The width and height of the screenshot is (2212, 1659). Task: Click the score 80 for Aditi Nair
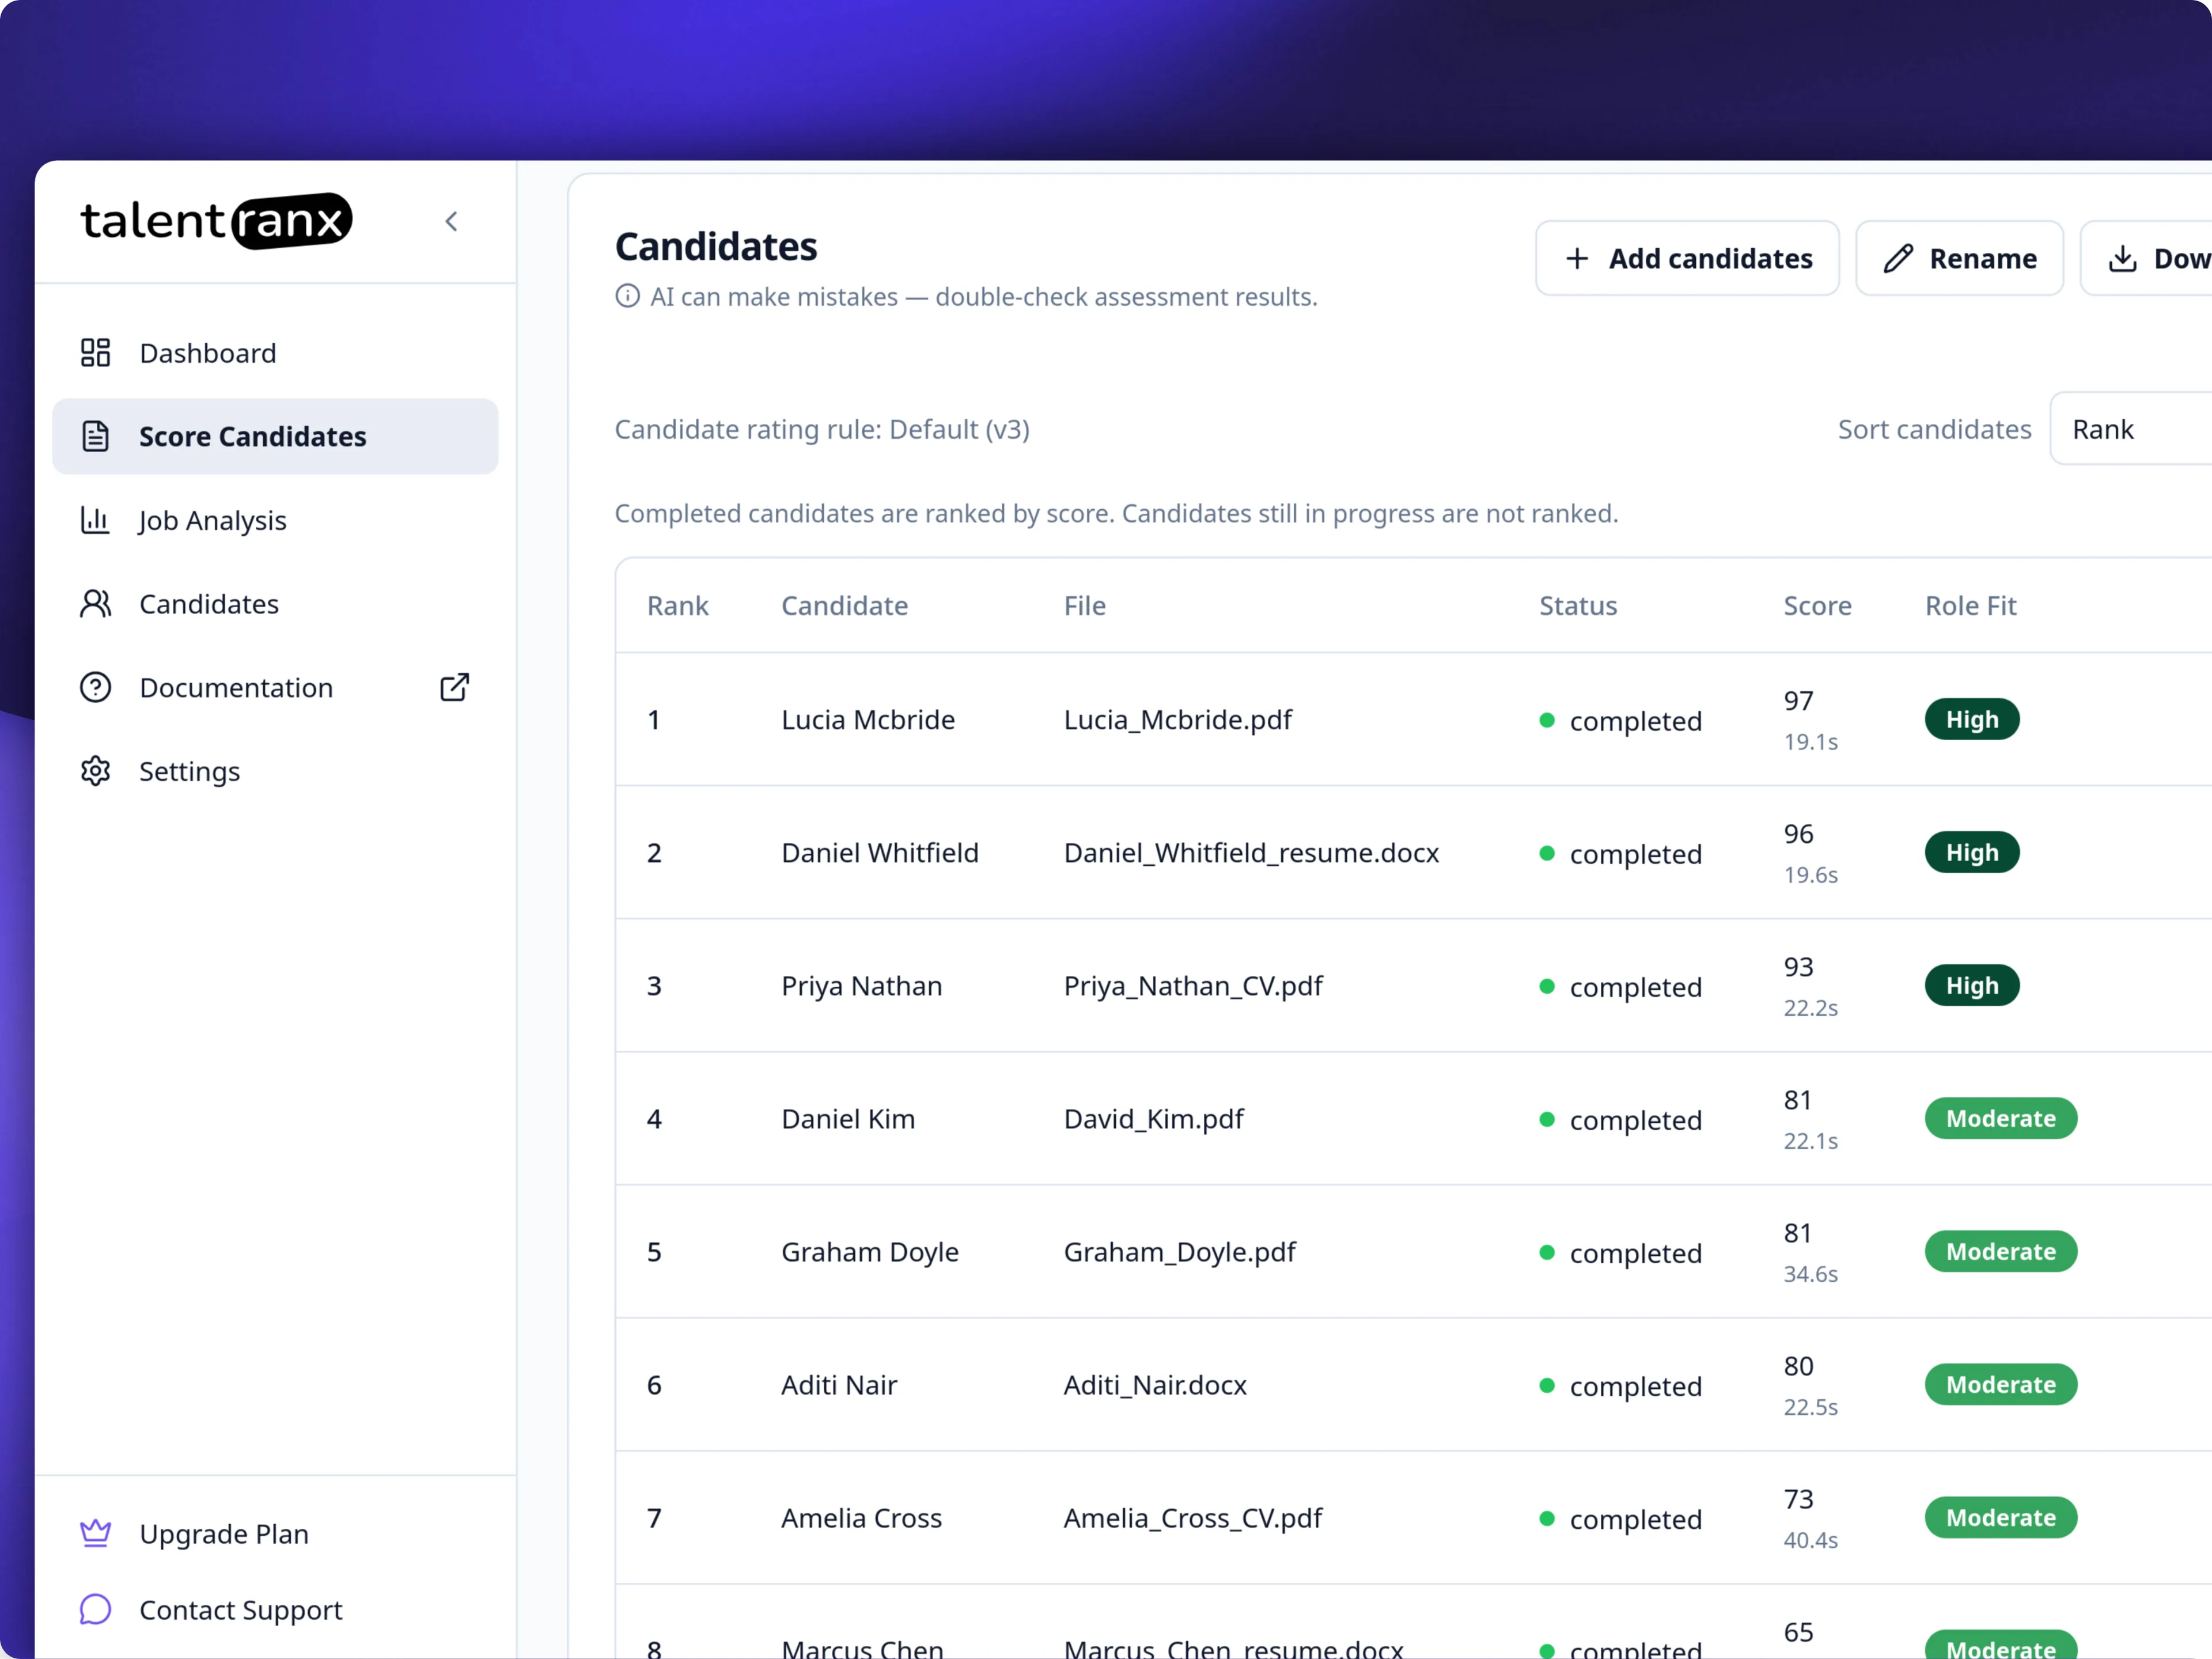1798,1365
